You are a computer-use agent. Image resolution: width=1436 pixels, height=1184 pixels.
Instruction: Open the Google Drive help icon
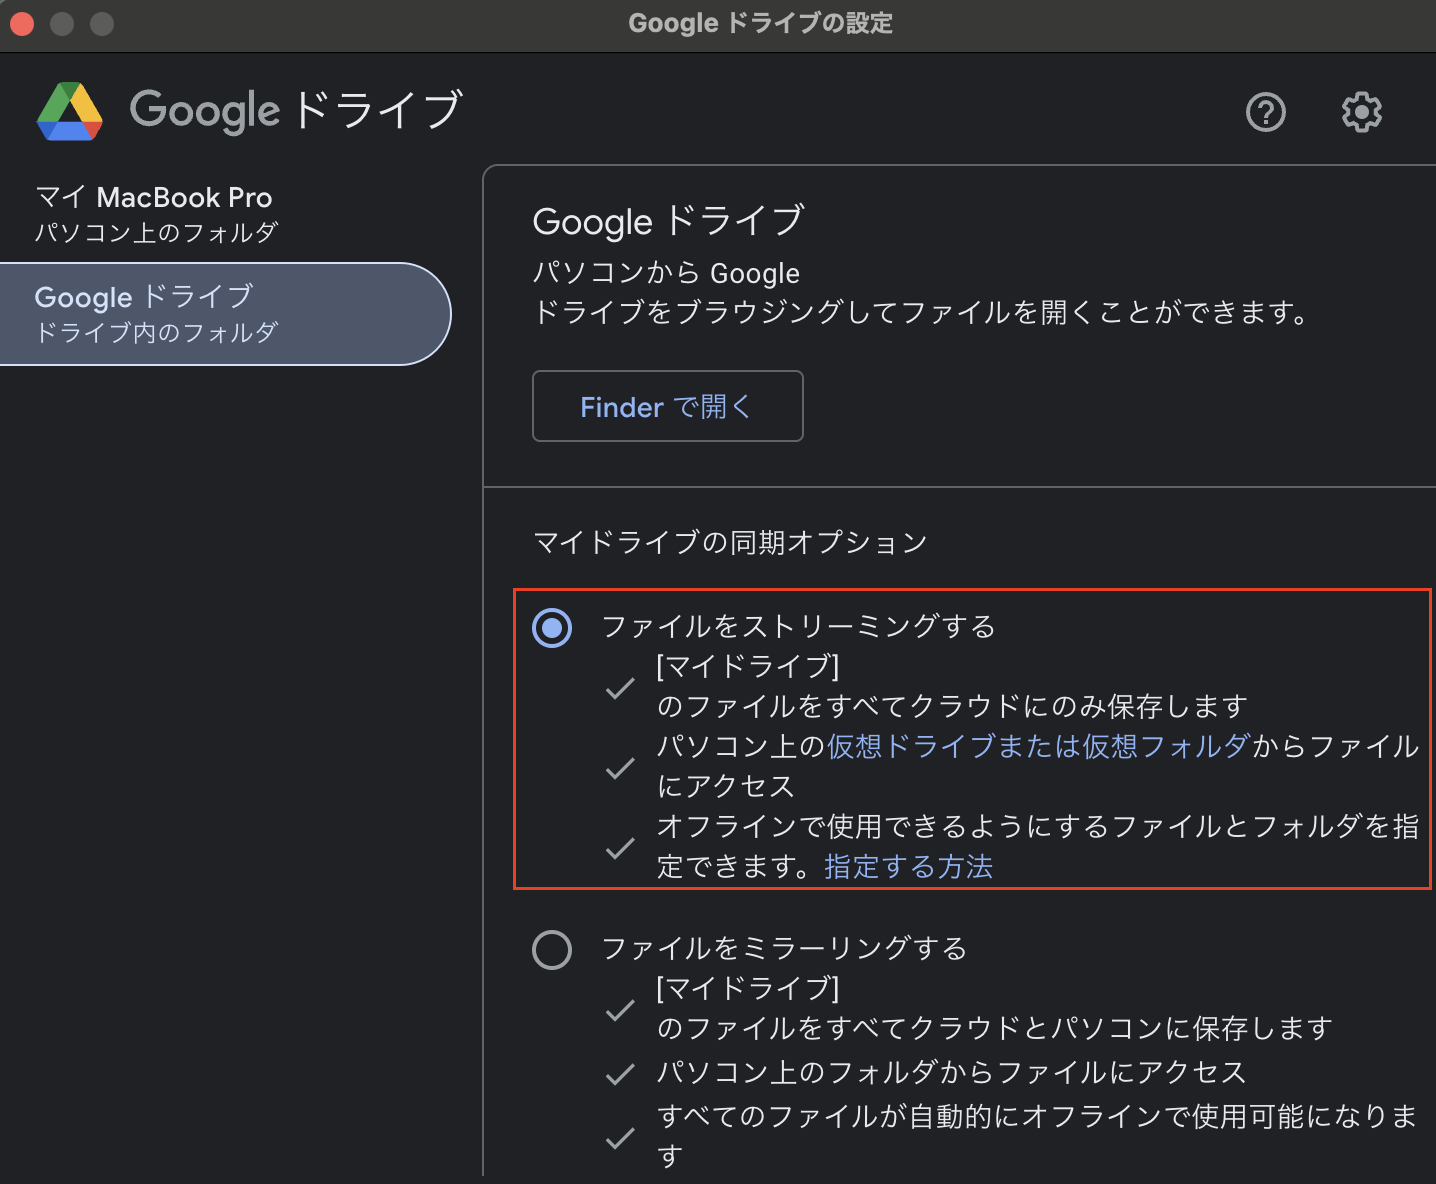tap(1265, 112)
